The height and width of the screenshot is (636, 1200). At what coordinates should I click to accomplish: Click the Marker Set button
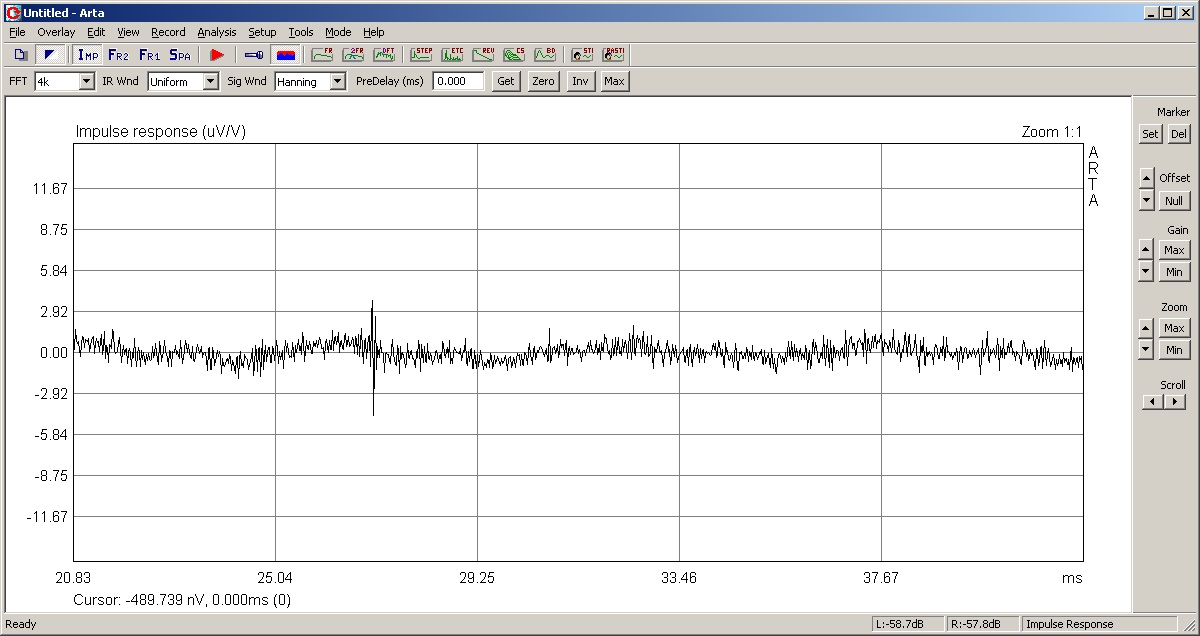click(x=1150, y=134)
